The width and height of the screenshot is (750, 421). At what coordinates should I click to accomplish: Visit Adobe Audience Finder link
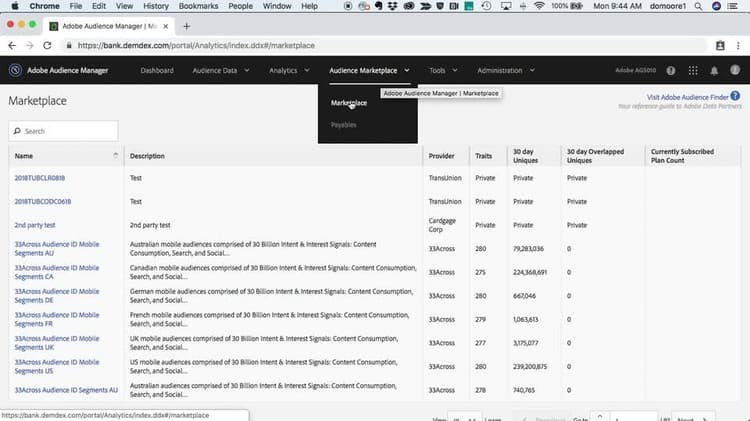pos(687,97)
